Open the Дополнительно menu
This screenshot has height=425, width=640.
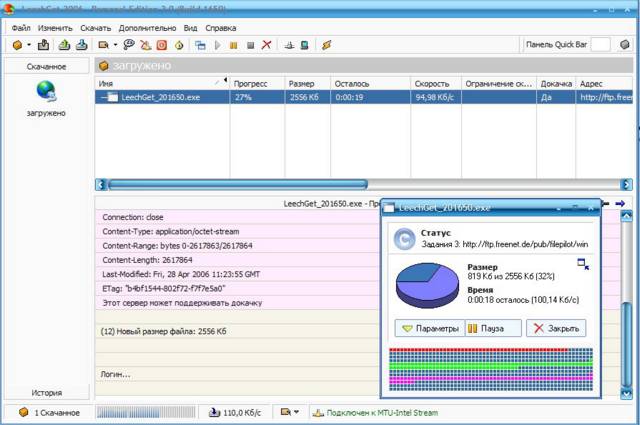tap(147, 28)
